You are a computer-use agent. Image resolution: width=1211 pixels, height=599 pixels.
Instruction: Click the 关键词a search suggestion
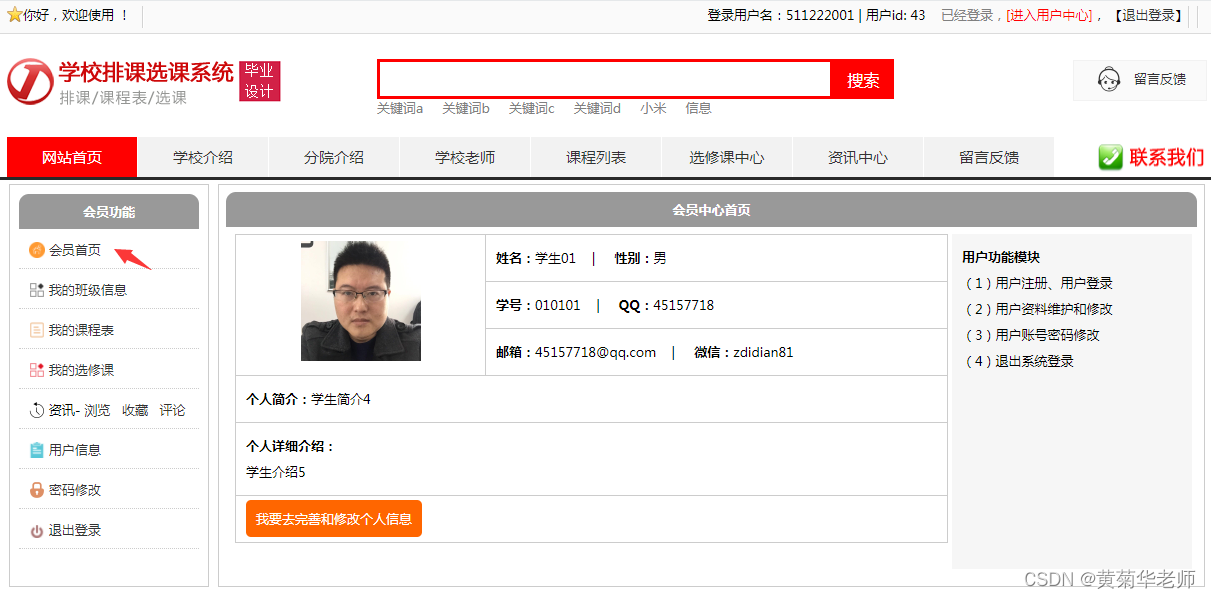point(400,108)
